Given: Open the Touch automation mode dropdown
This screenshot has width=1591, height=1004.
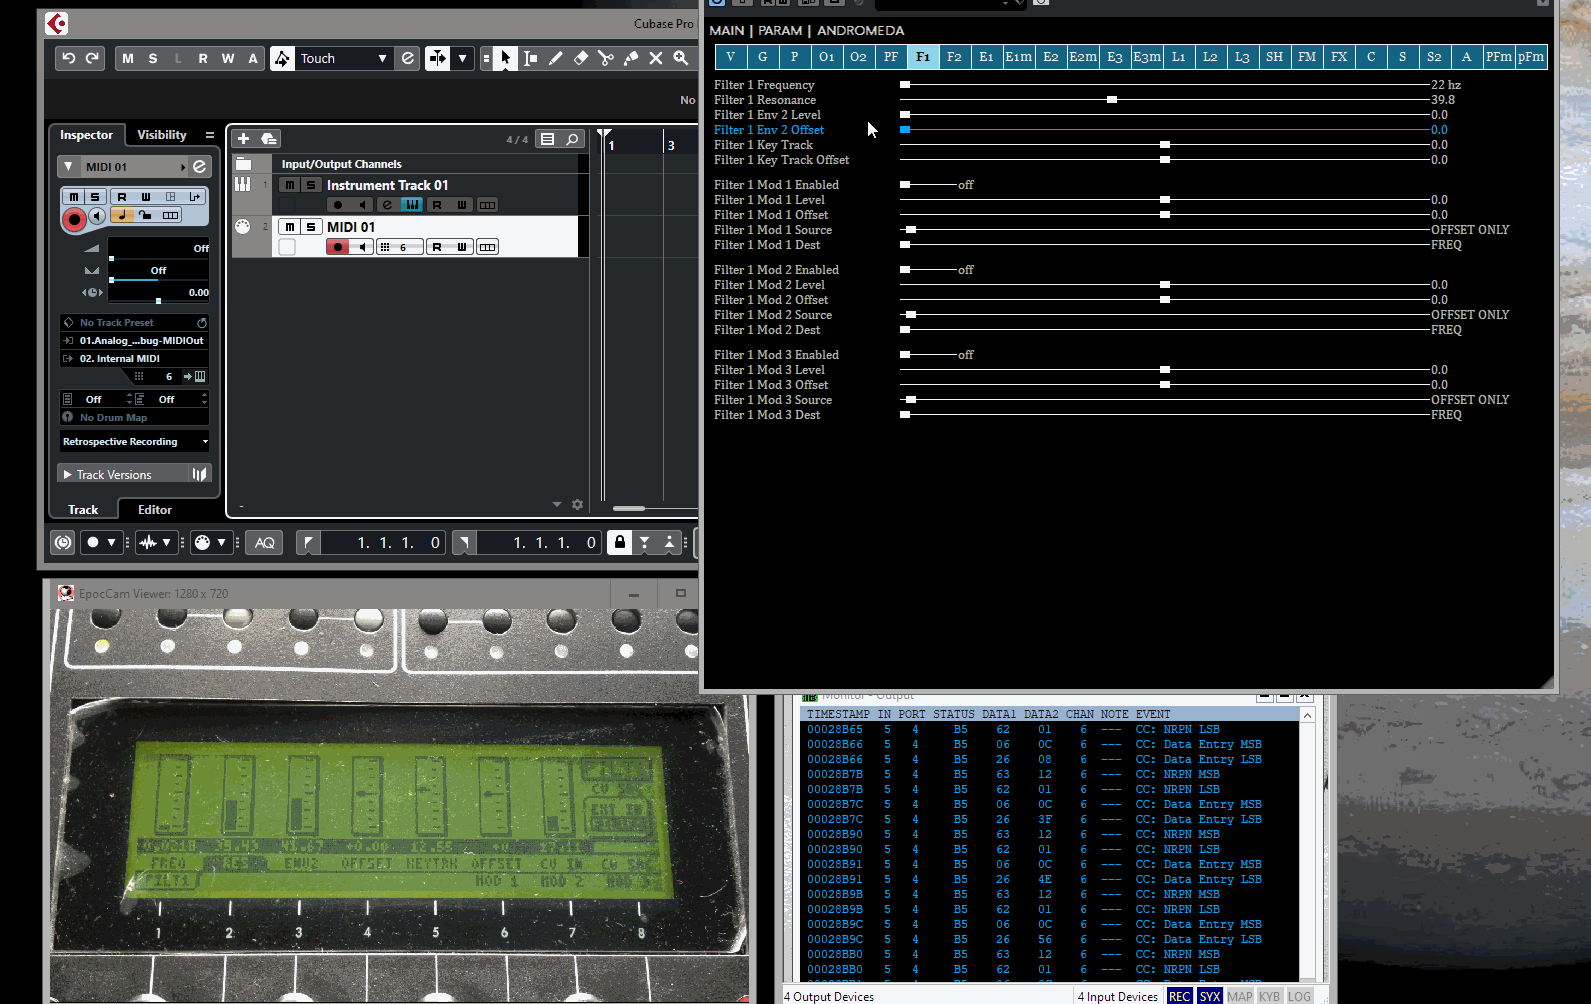Looking at the screenshot, I should tap(382, 58).
